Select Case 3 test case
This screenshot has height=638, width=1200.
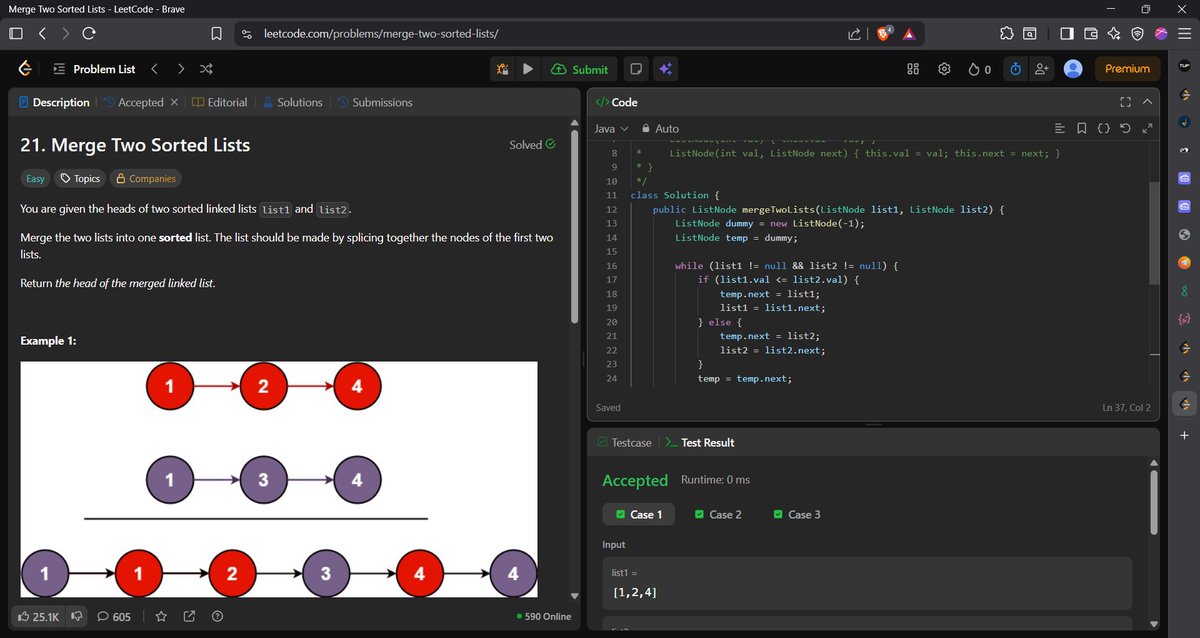pos(797,514)
